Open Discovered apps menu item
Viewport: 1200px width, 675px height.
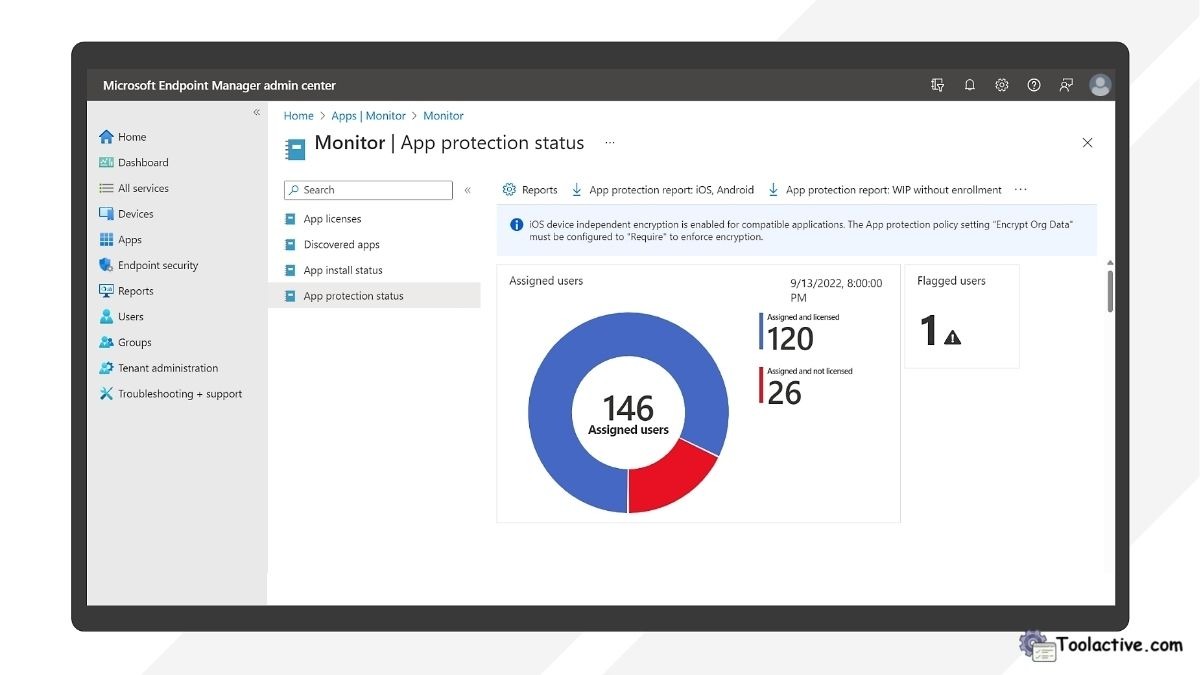pos(341,245)
